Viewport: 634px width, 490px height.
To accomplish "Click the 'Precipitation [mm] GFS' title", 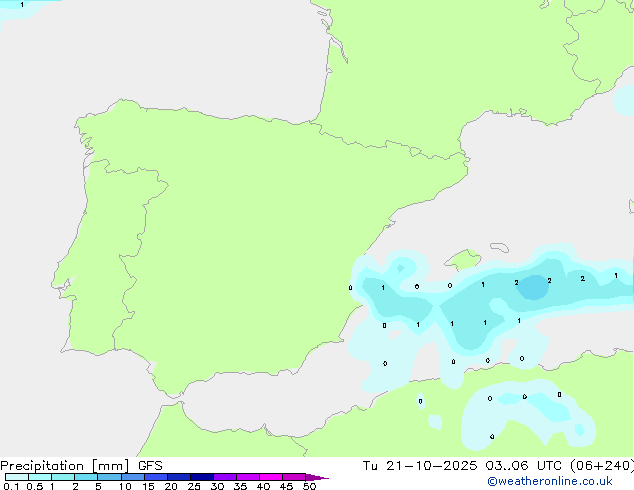I will pyautogui.click(x=81, y=466).
